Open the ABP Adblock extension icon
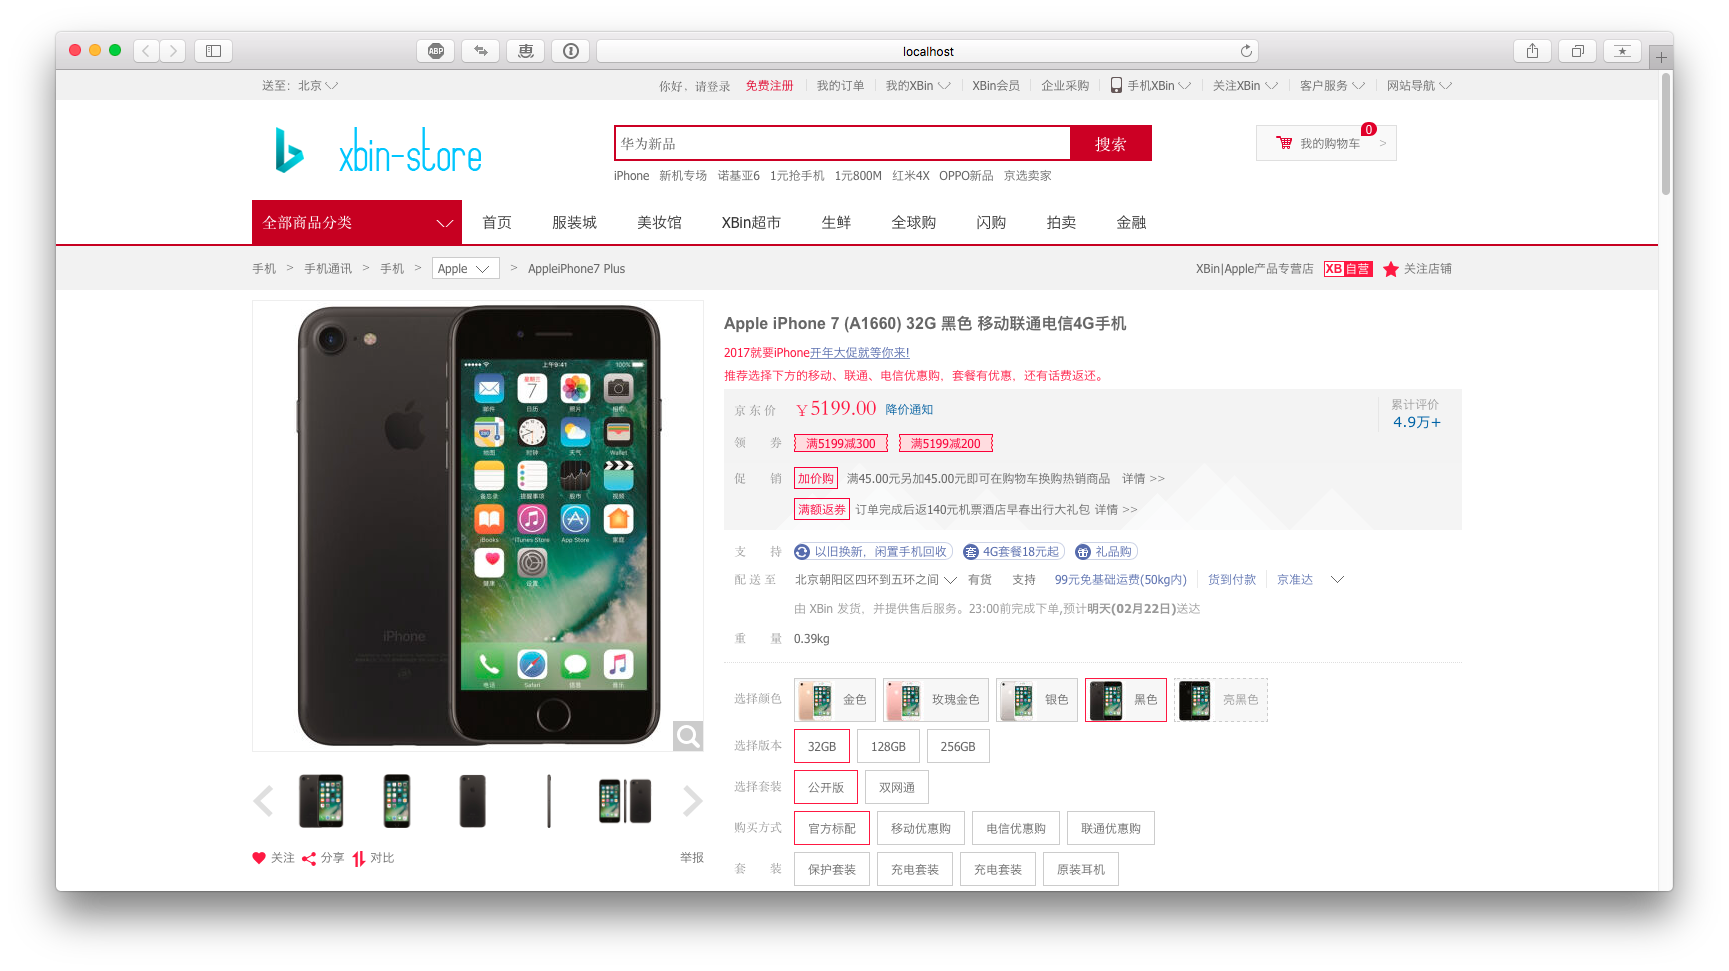This screenshot has height=971, width=1729. tap(436, 51)
